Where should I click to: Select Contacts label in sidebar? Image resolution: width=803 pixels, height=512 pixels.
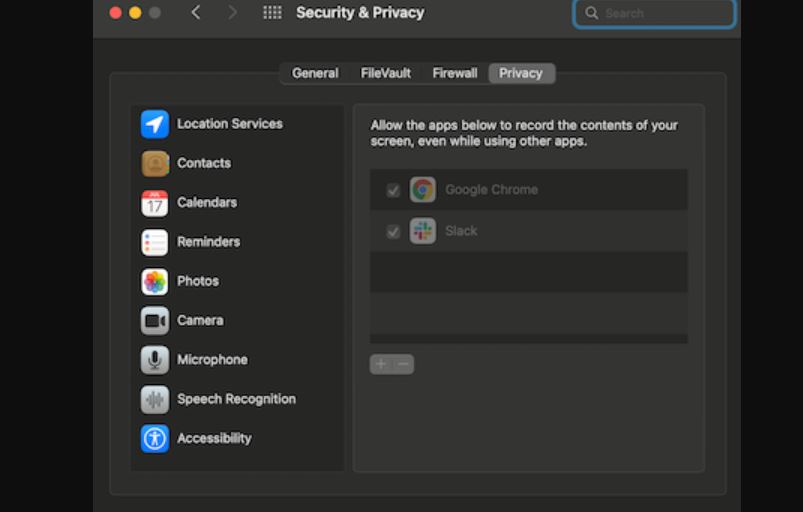pos(204,163)
